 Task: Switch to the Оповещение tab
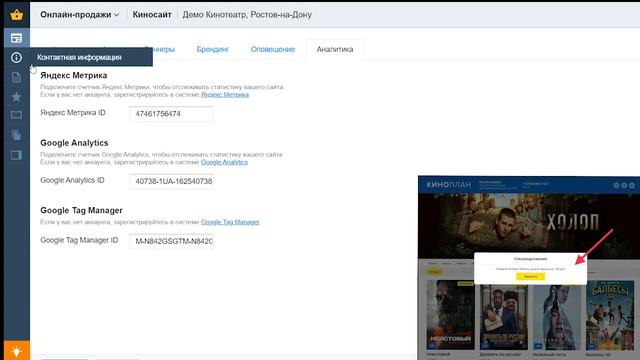click(x=273, y=49)
